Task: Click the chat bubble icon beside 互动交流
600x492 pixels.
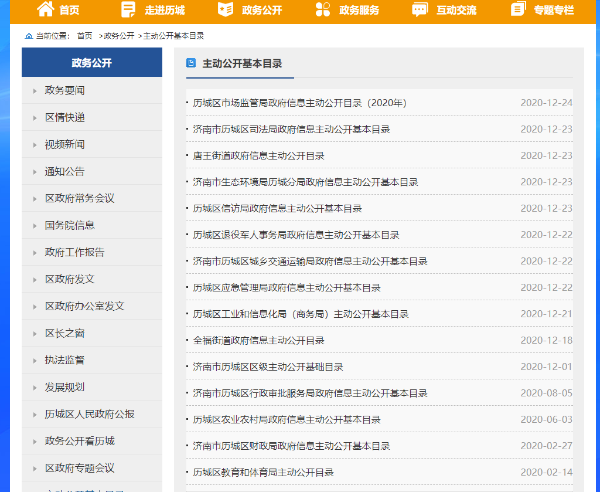Action: 420,10
